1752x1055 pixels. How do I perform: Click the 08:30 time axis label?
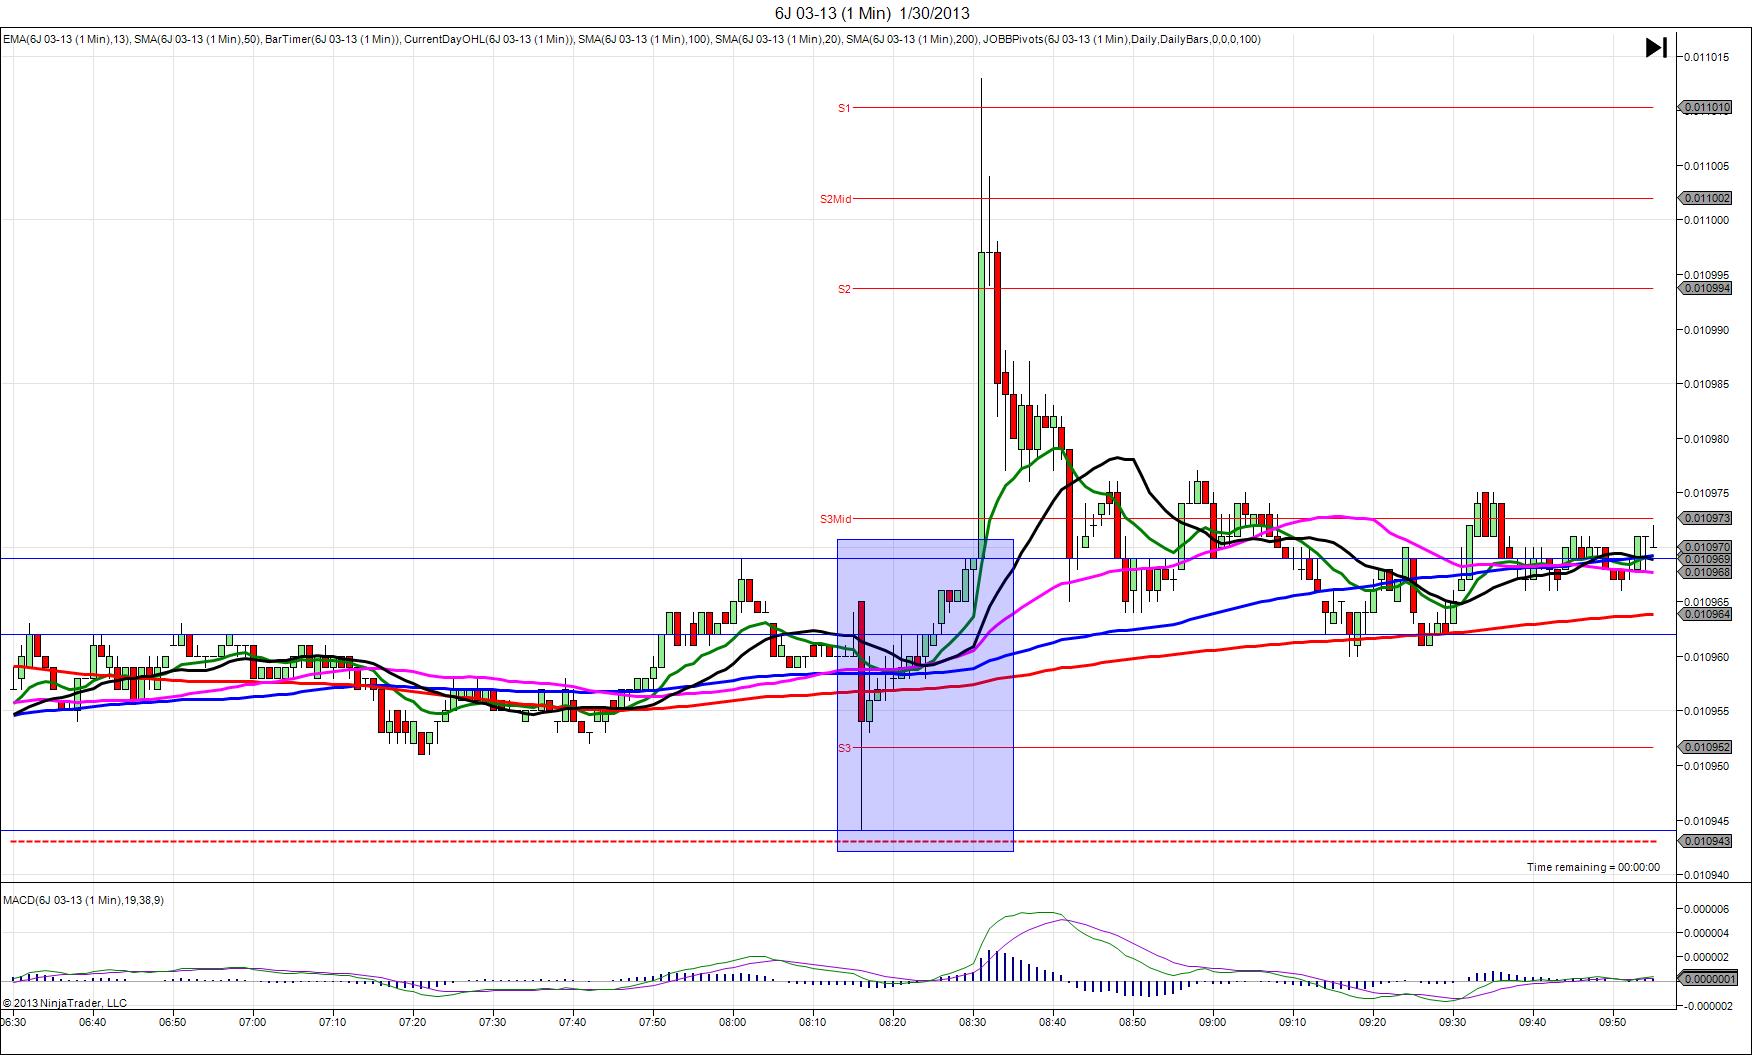972,1022
